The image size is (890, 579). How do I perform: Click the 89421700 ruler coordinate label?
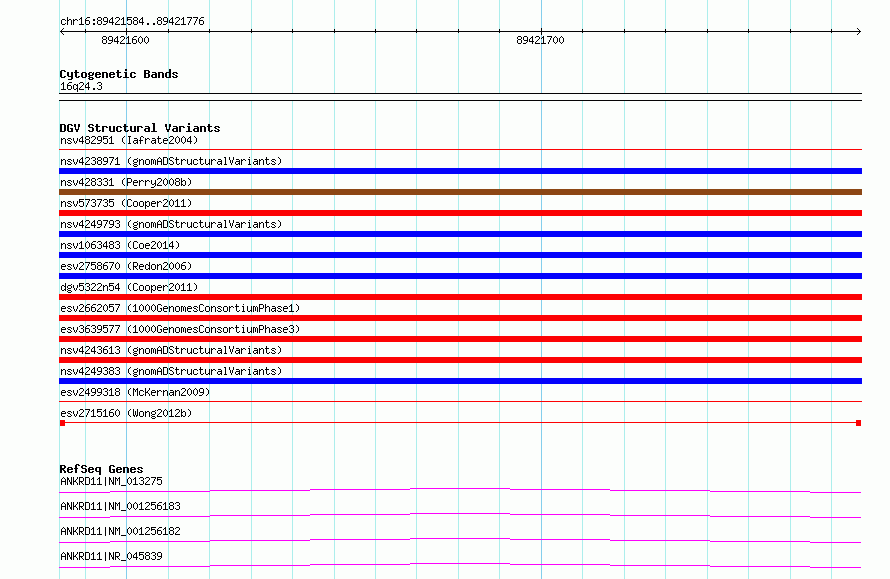tap(540, 40)
